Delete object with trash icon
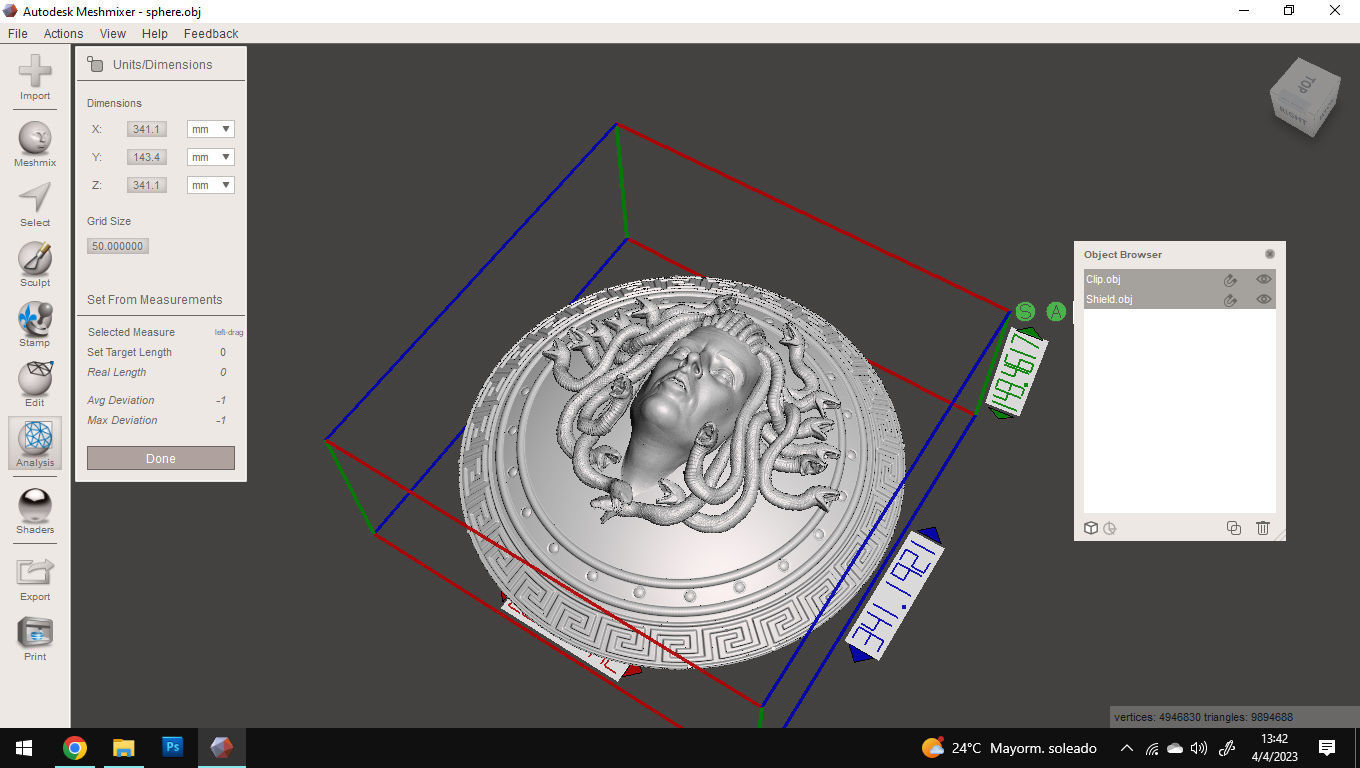The image size is (1360, 768). click(x=1263, y=528)
